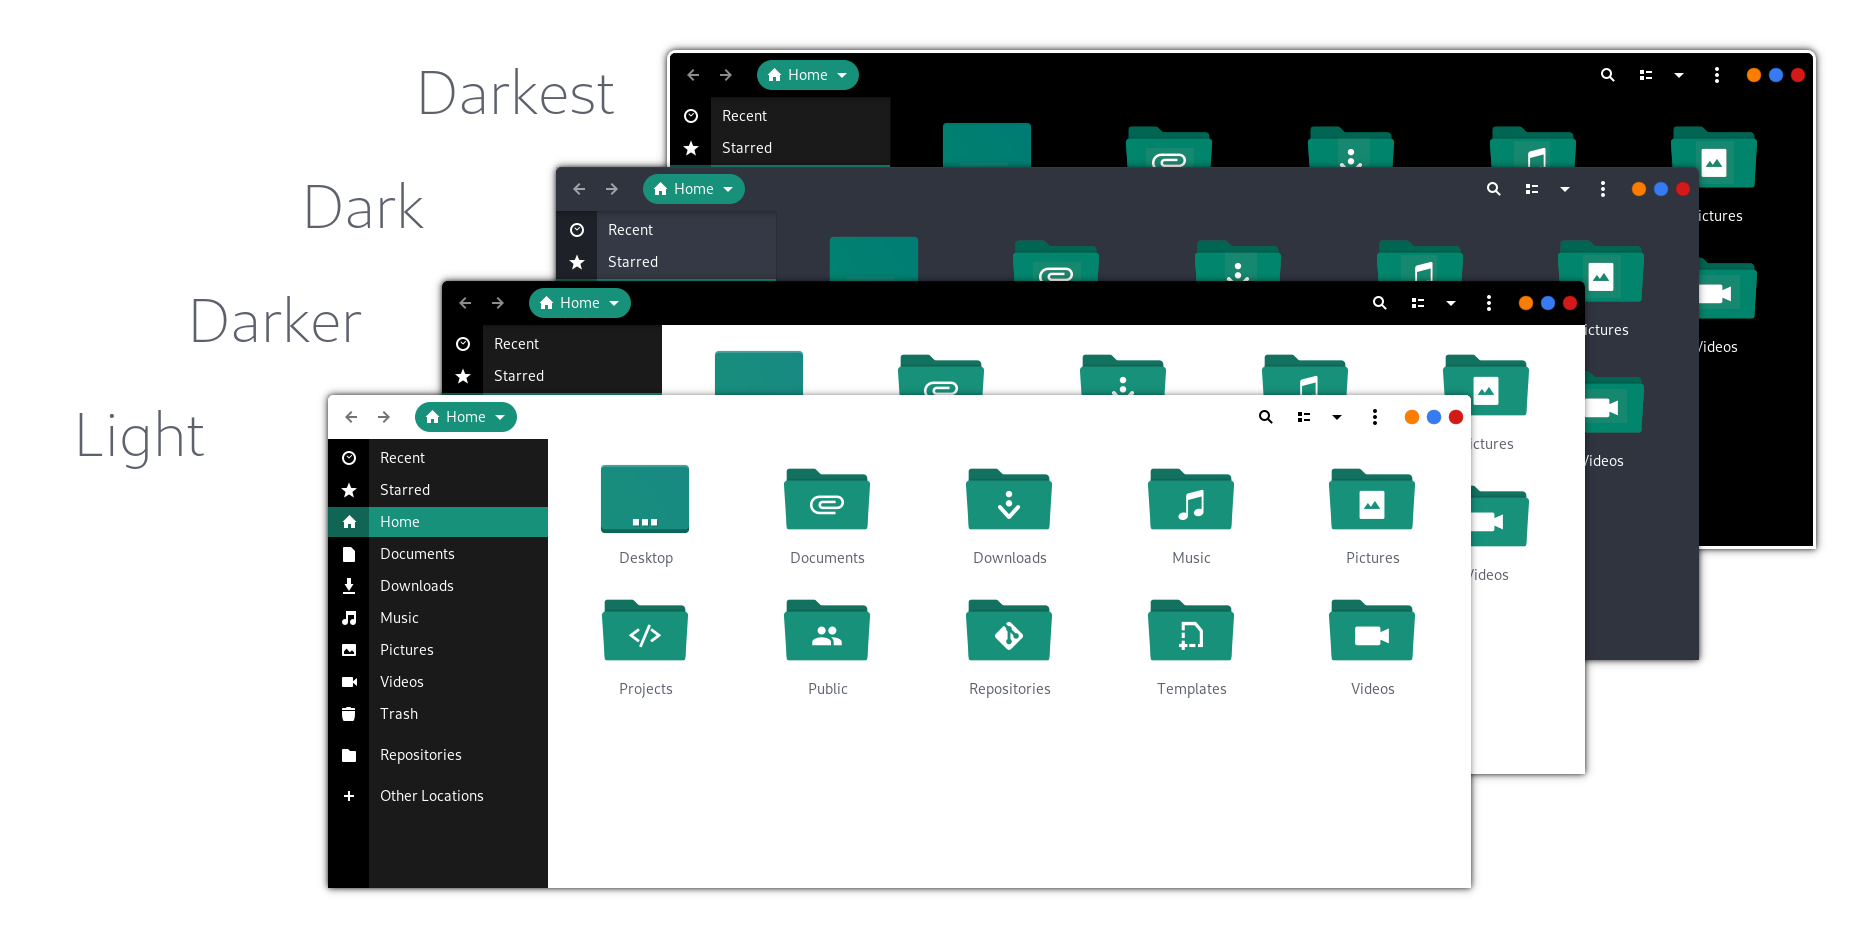Go back using arrow in Light window
1866x938 pixels.
click(351, 417)
